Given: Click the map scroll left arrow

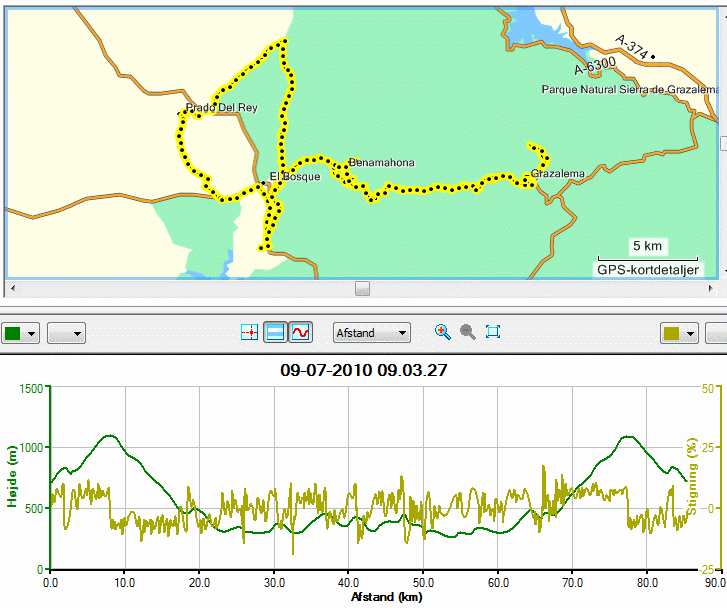Looking at the screenshot, I should click(13, 288).
